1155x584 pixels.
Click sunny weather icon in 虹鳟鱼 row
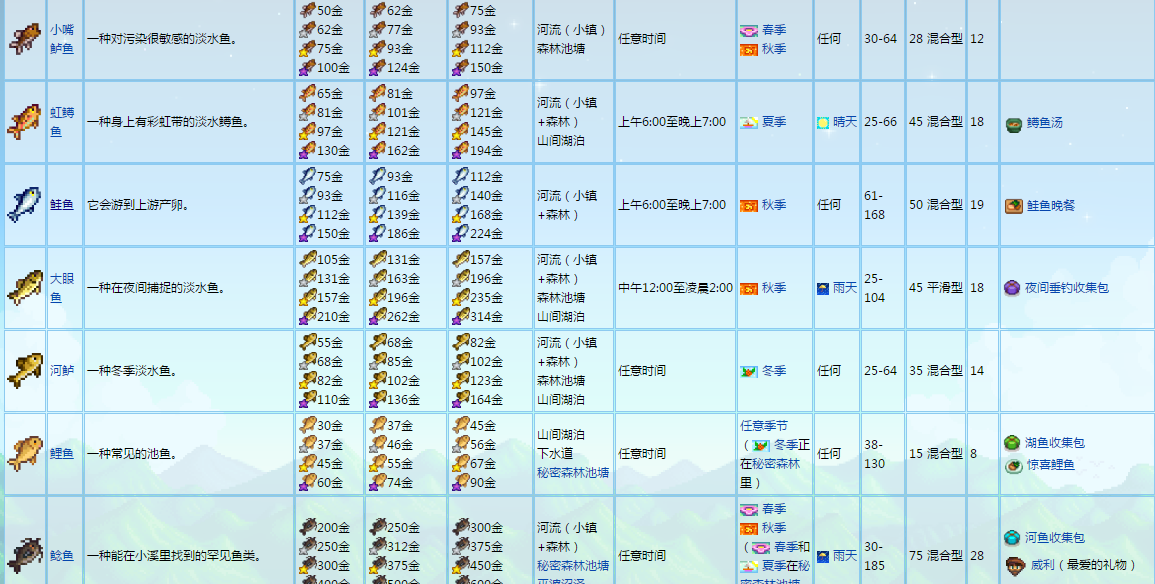pyautogui.click(x=823, y=122)
